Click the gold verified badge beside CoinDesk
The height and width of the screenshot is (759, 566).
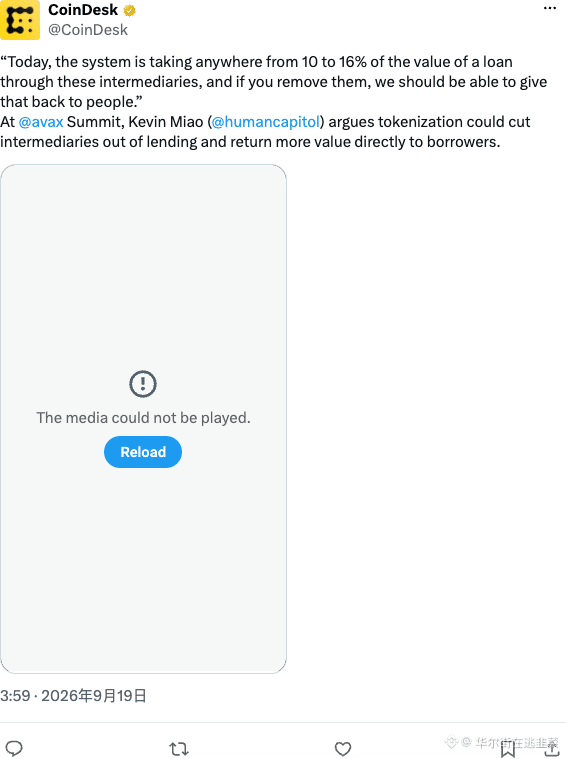[x=130, y=10]
